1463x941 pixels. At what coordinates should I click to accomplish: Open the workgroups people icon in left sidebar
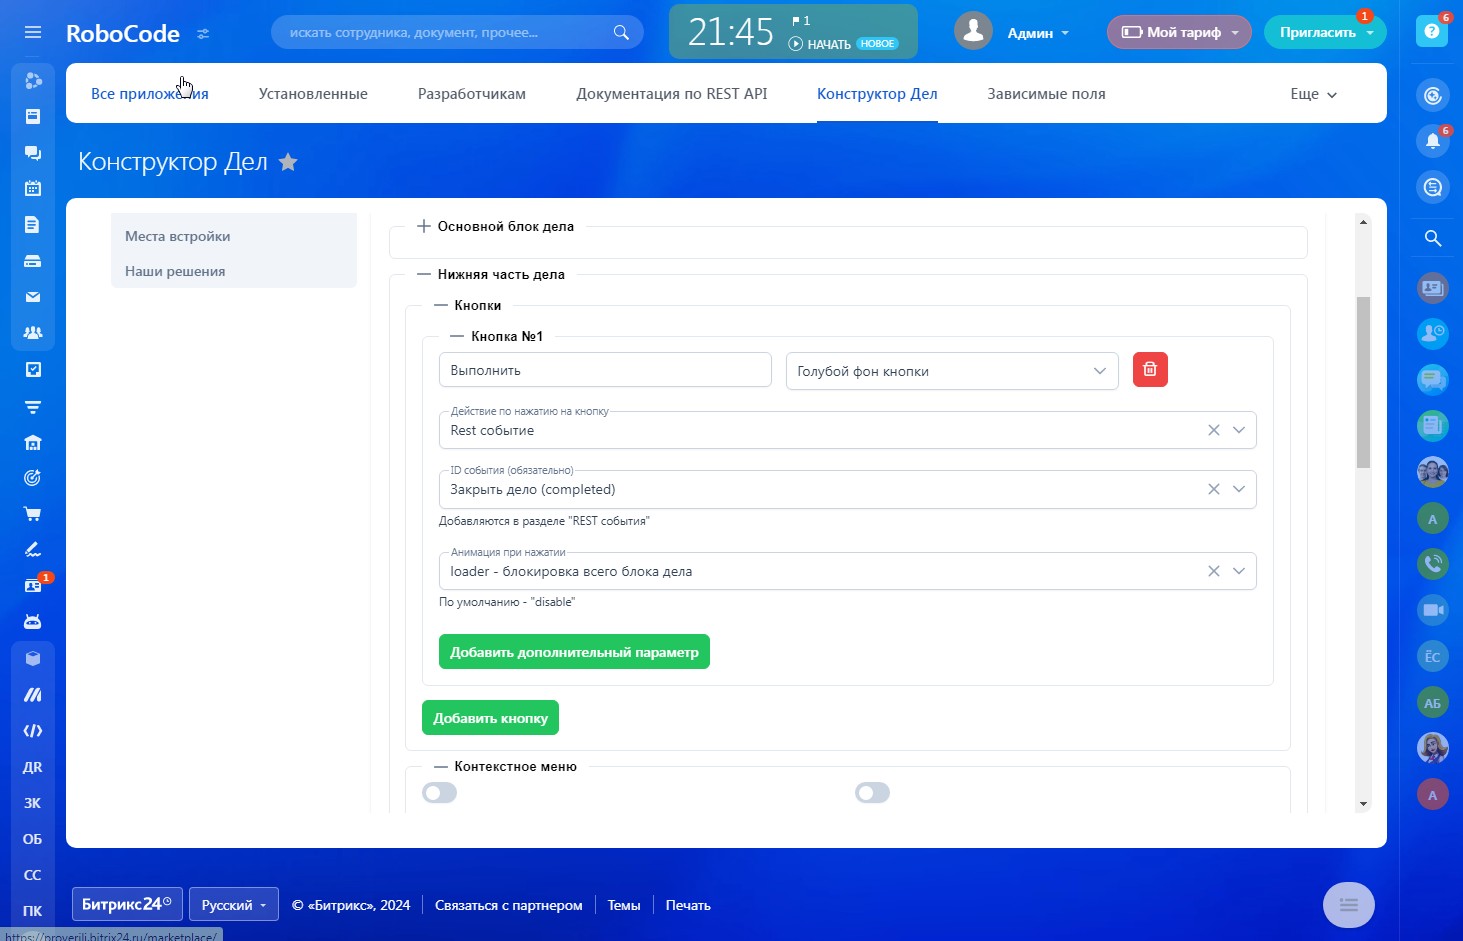click(33, 333)
